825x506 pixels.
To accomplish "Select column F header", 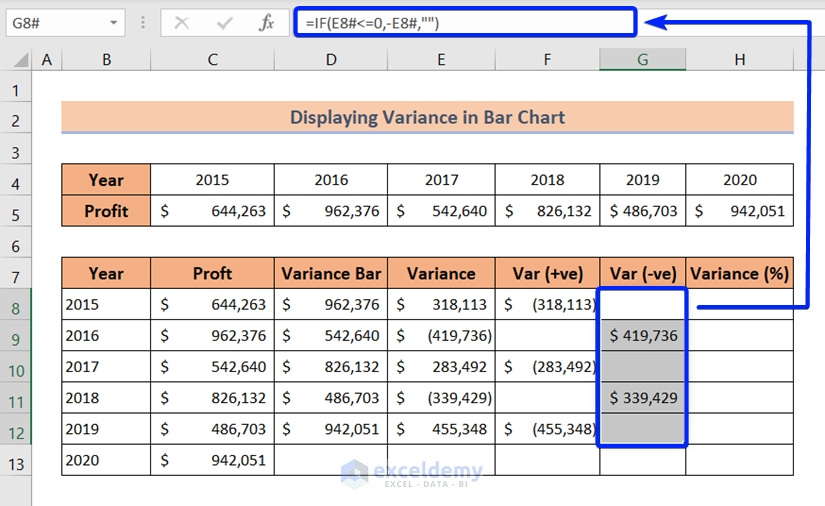I will pos(547,60).
